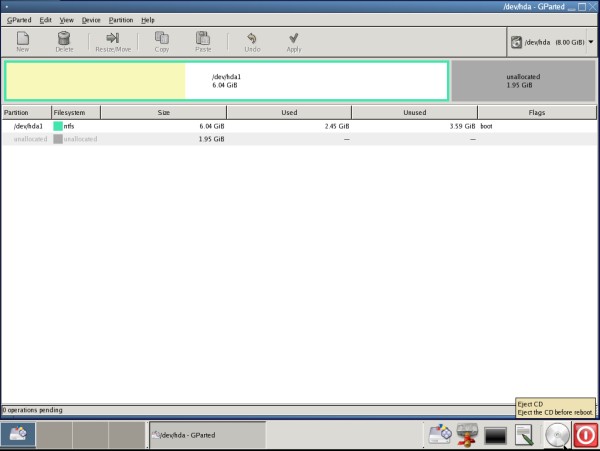The width and height of the screenshot is (600, 451).
Task: Click the '0 operations pending' status text
Action: [33, 410]
